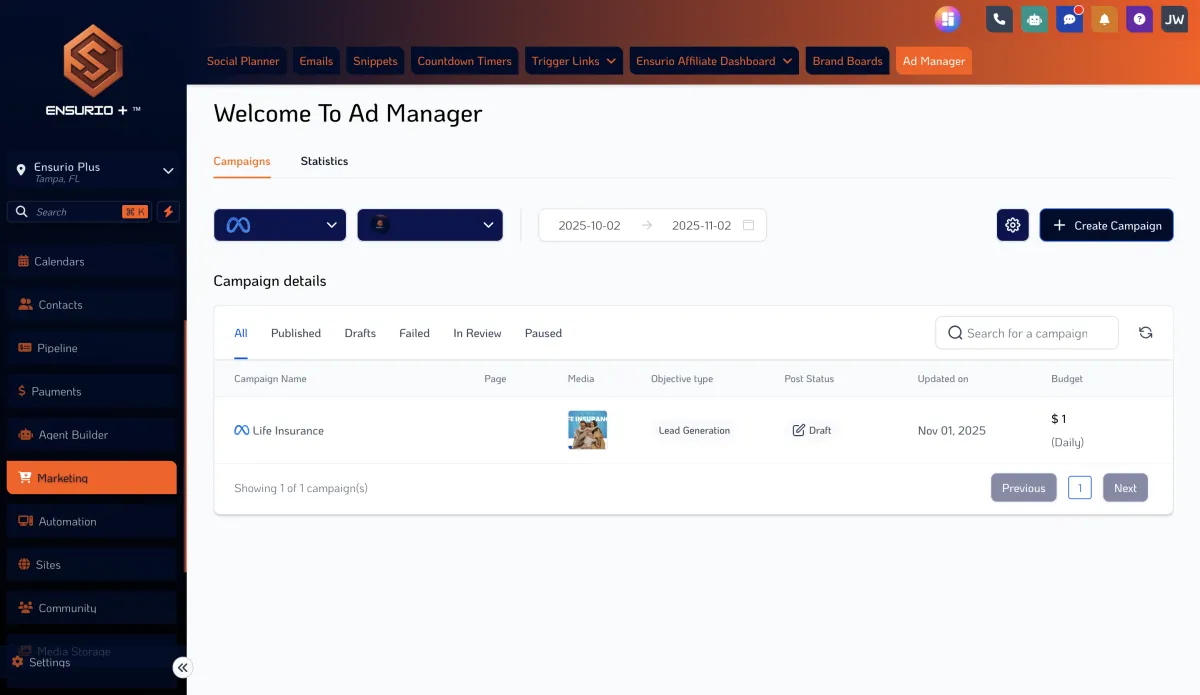This screenshot has height=695, width=1200.
Task: Click the Budget column header
Action: coord(1066,379)
